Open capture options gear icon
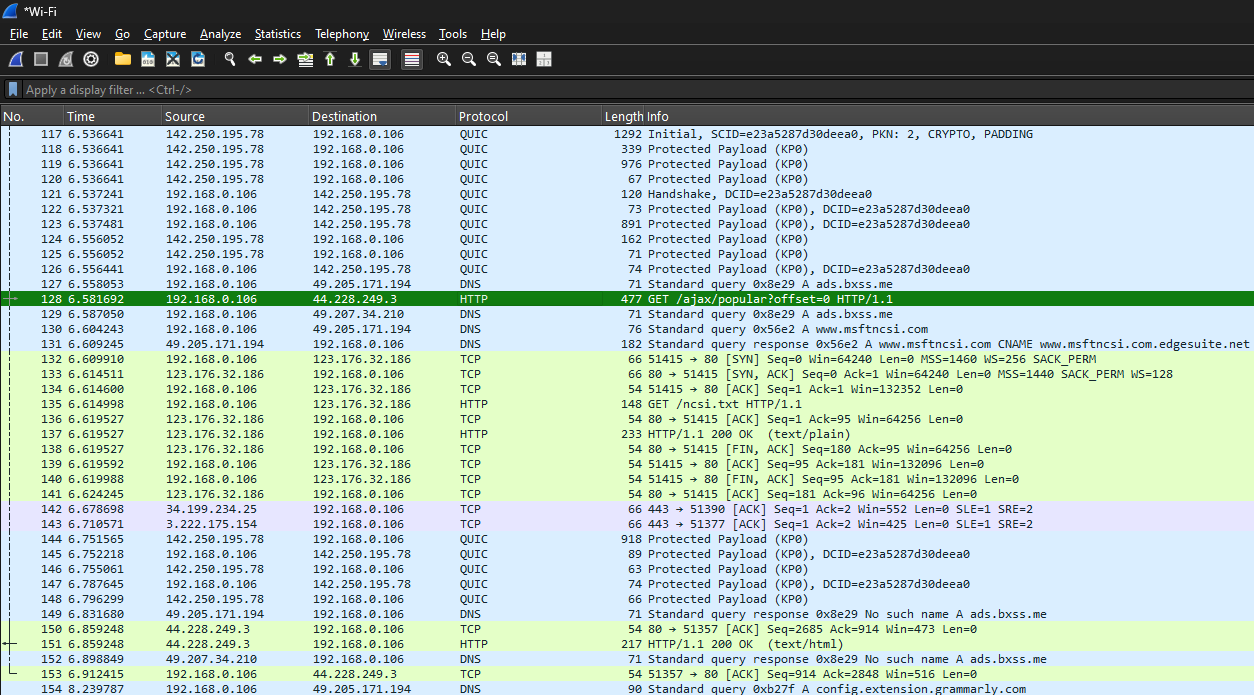 pyautogui.click(x=91, y=60)
